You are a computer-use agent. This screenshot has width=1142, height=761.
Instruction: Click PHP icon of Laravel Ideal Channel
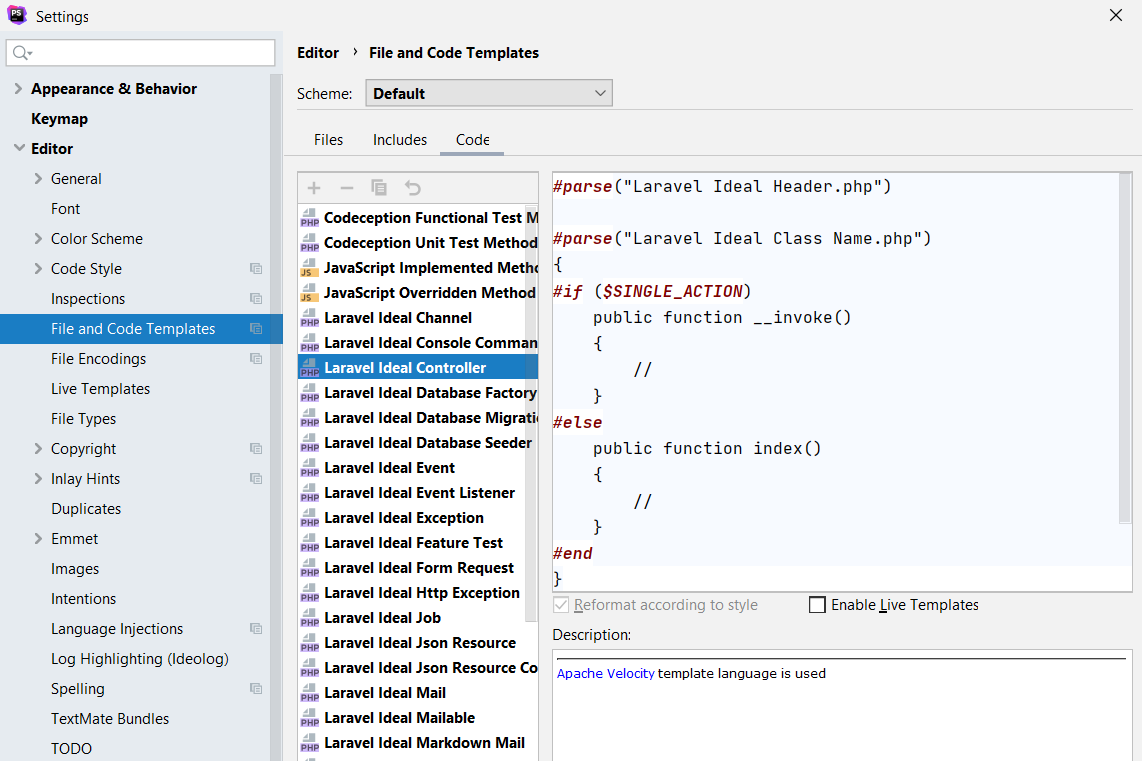(x=310, y=318)
